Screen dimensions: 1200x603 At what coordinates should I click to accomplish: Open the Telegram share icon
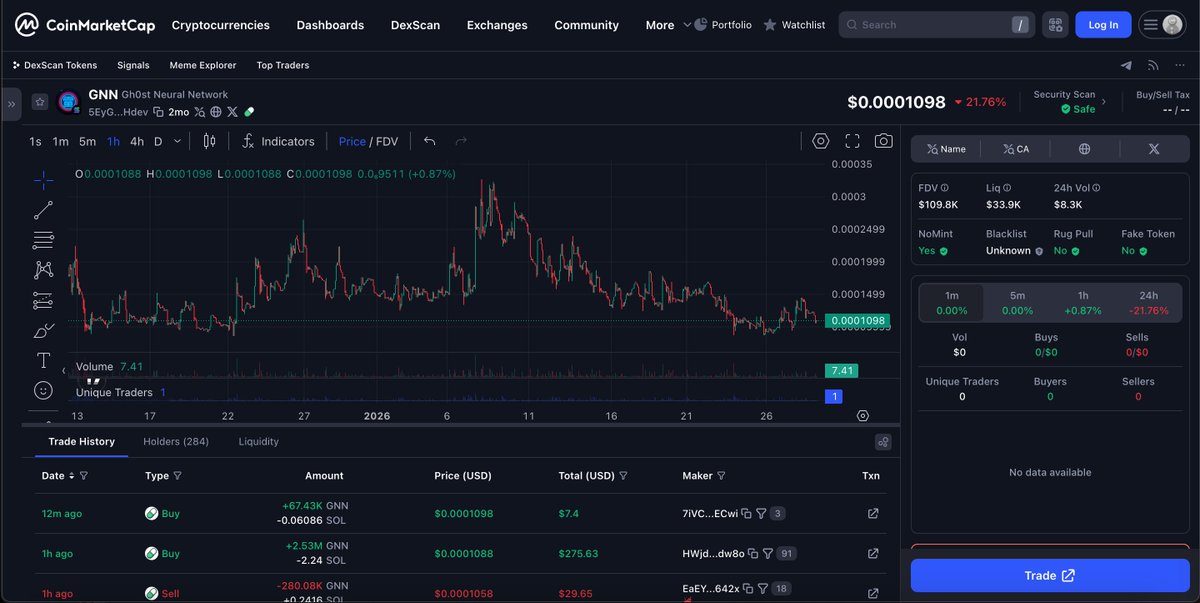[x=1127, y=65]
